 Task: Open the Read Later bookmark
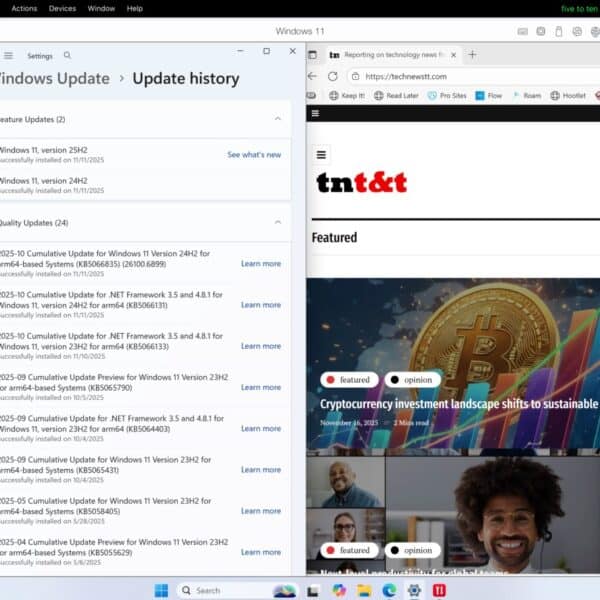(396, 96)
